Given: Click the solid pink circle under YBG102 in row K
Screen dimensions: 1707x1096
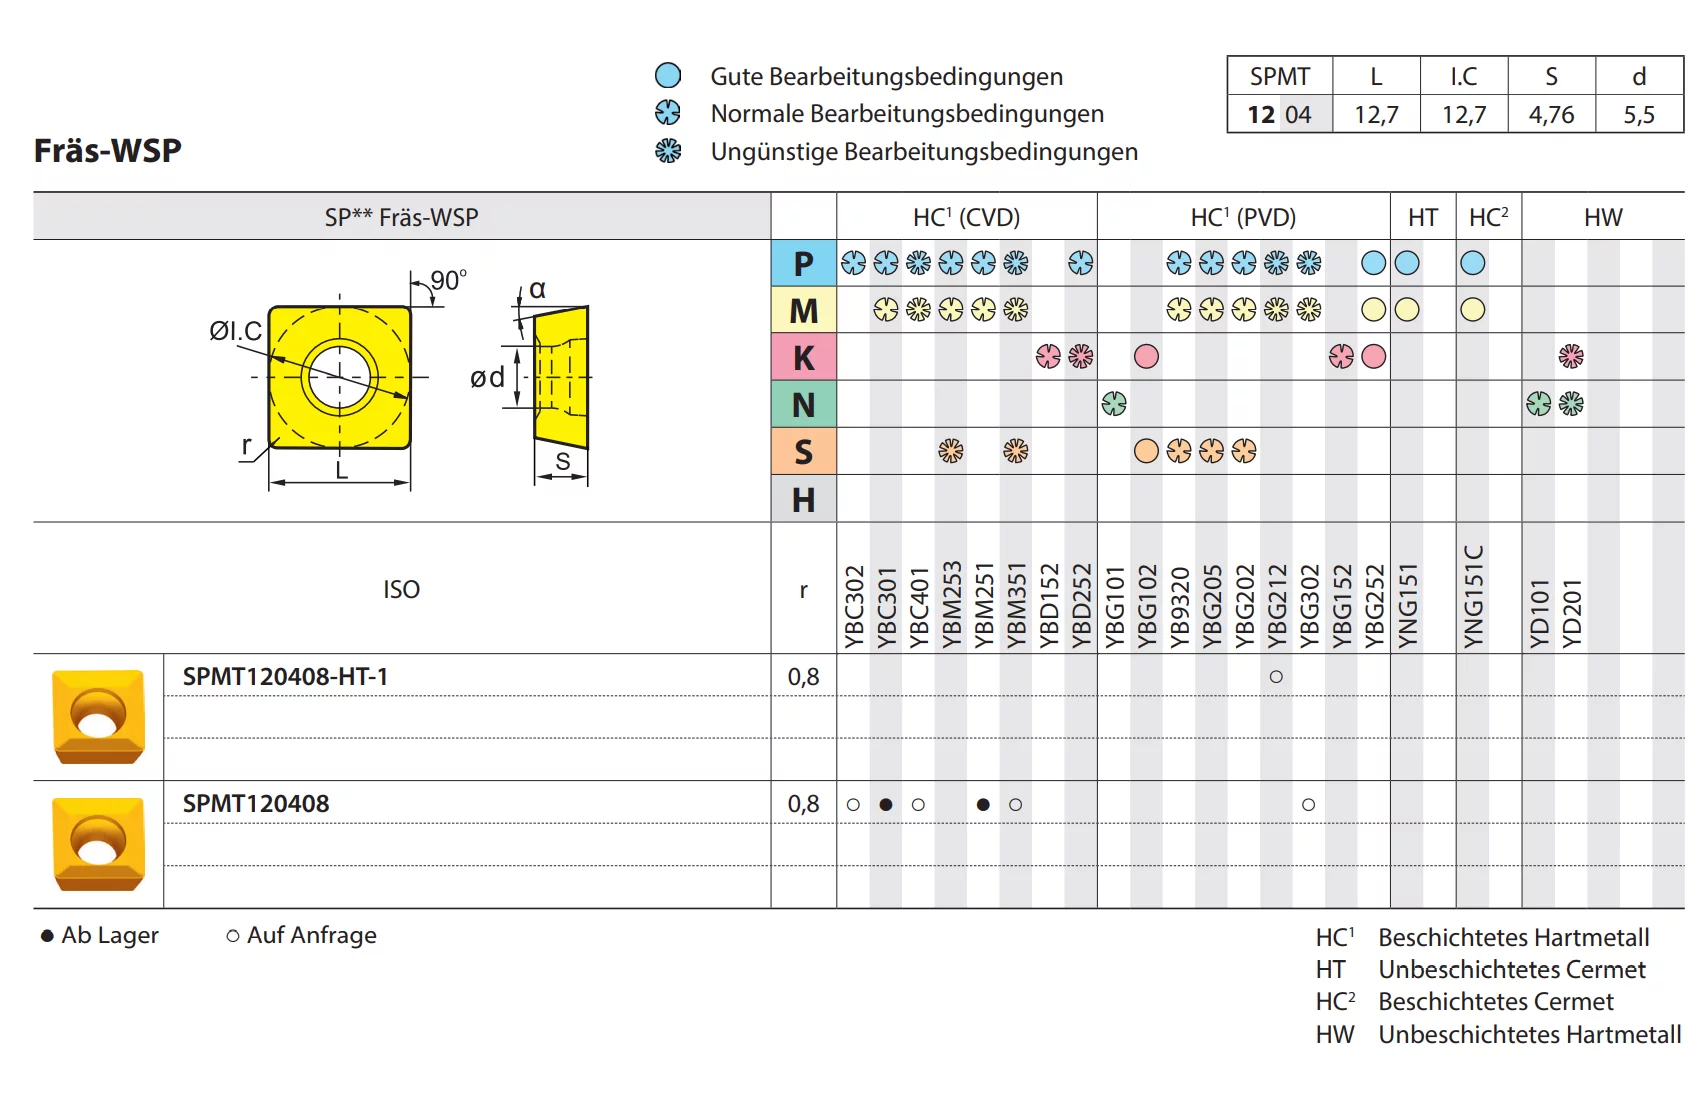Looking at the screenshot, I should 1146,356.
